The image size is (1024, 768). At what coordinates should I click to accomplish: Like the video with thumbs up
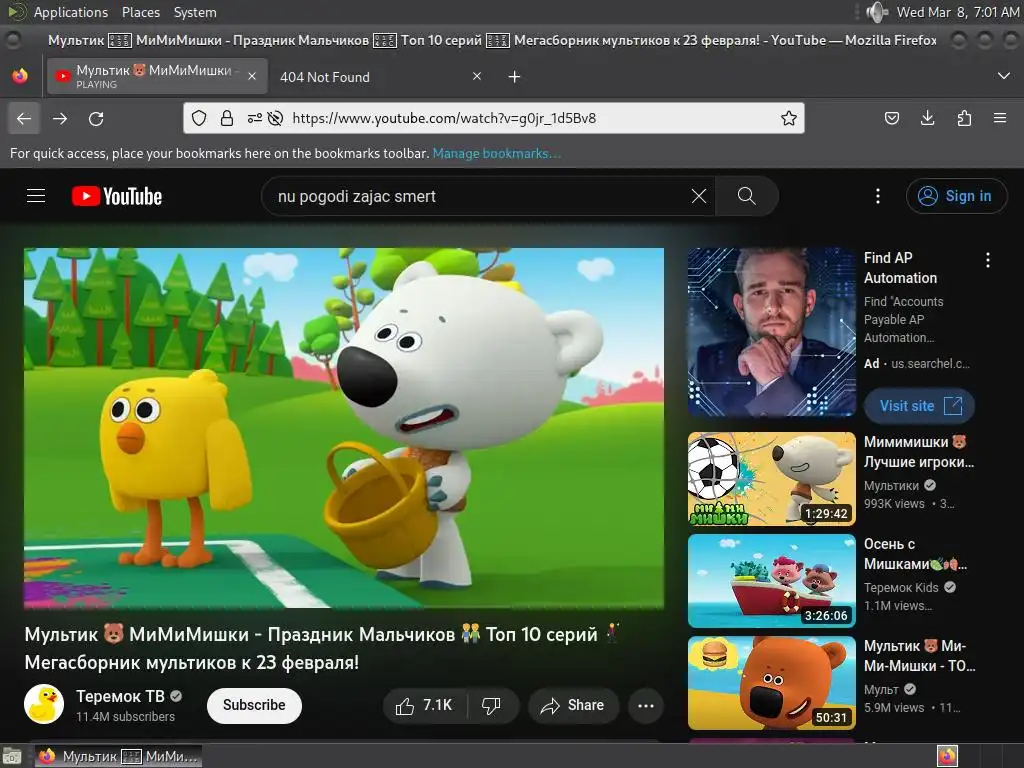(424, 705)
